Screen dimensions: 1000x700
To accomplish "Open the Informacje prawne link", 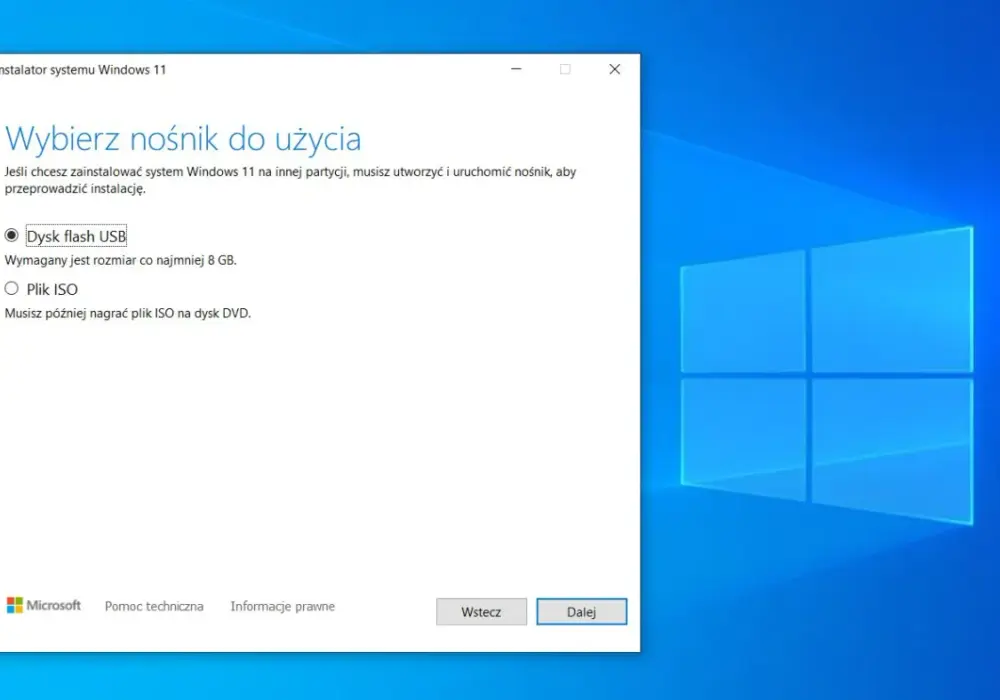I will coord(283,606).
